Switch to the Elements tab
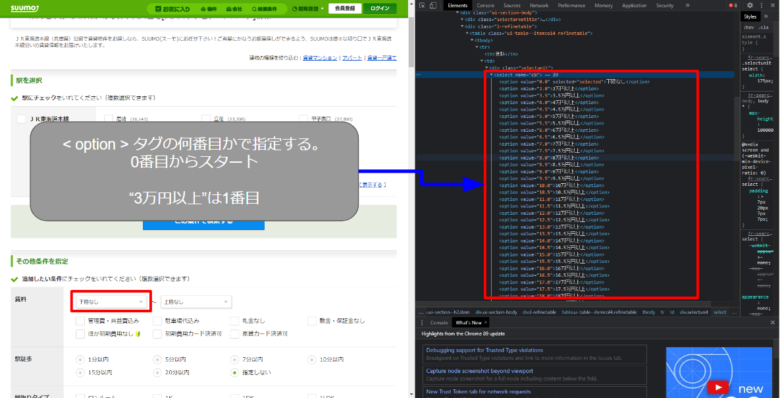The height and width of the screenshot is (398, 780). coord(457,5)
